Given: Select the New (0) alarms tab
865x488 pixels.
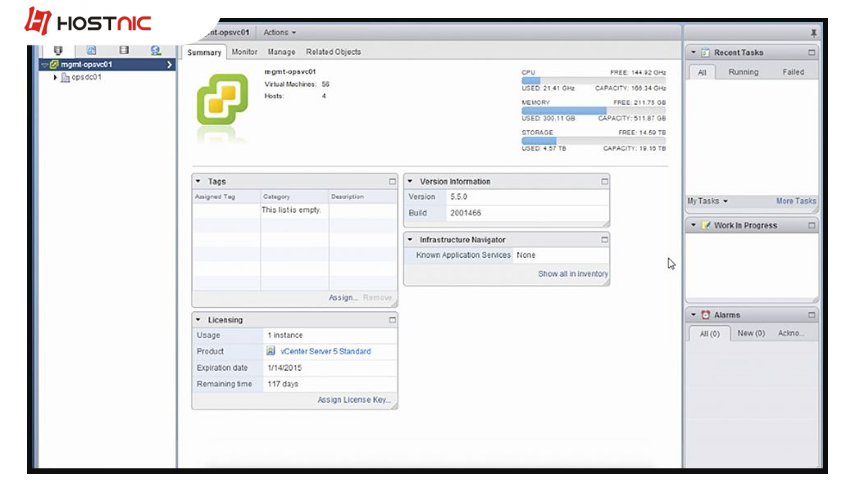Looking at the screenshot, I should pos(751,333).
